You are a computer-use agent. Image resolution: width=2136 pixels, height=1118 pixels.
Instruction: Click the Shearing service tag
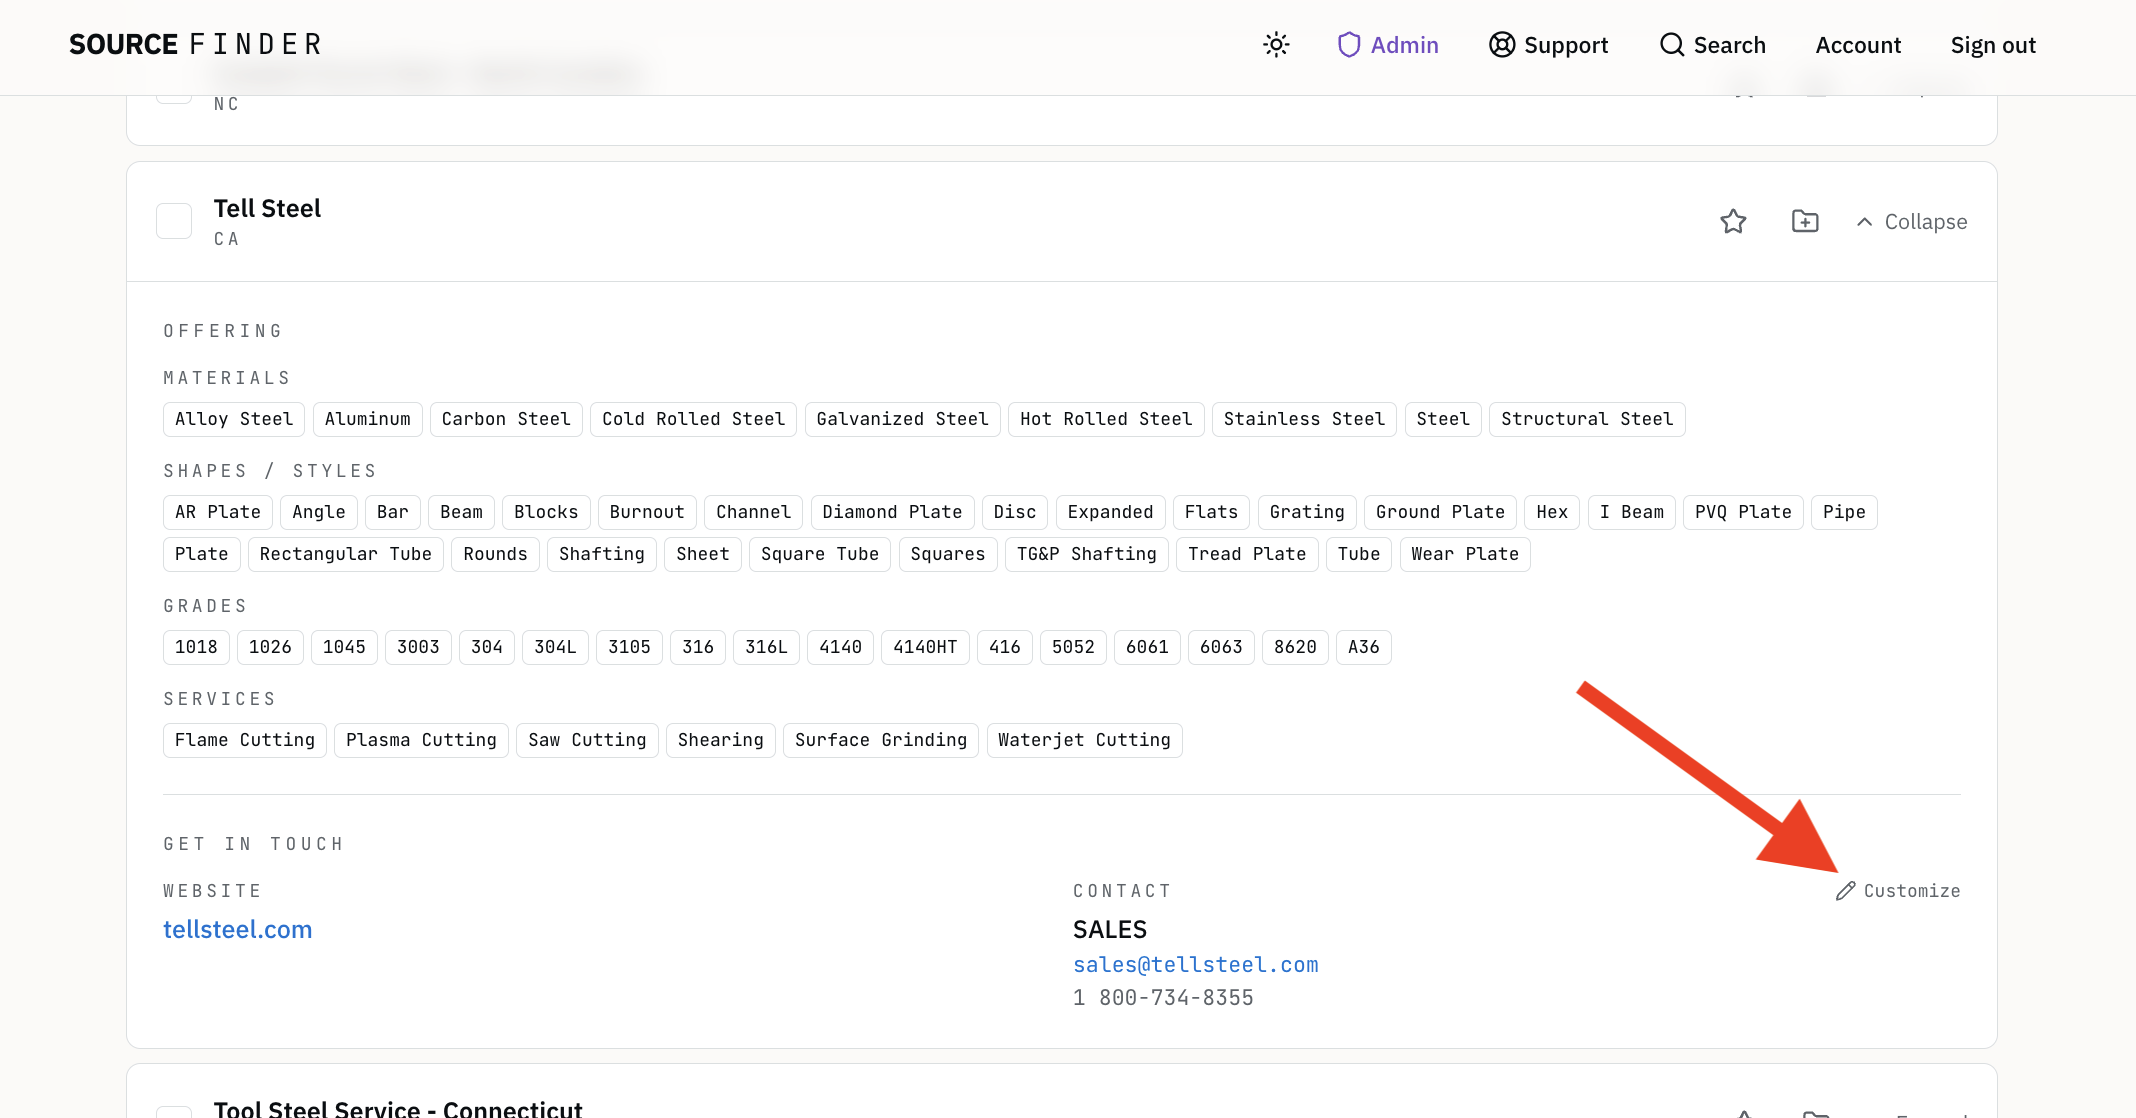click(721, 740)
